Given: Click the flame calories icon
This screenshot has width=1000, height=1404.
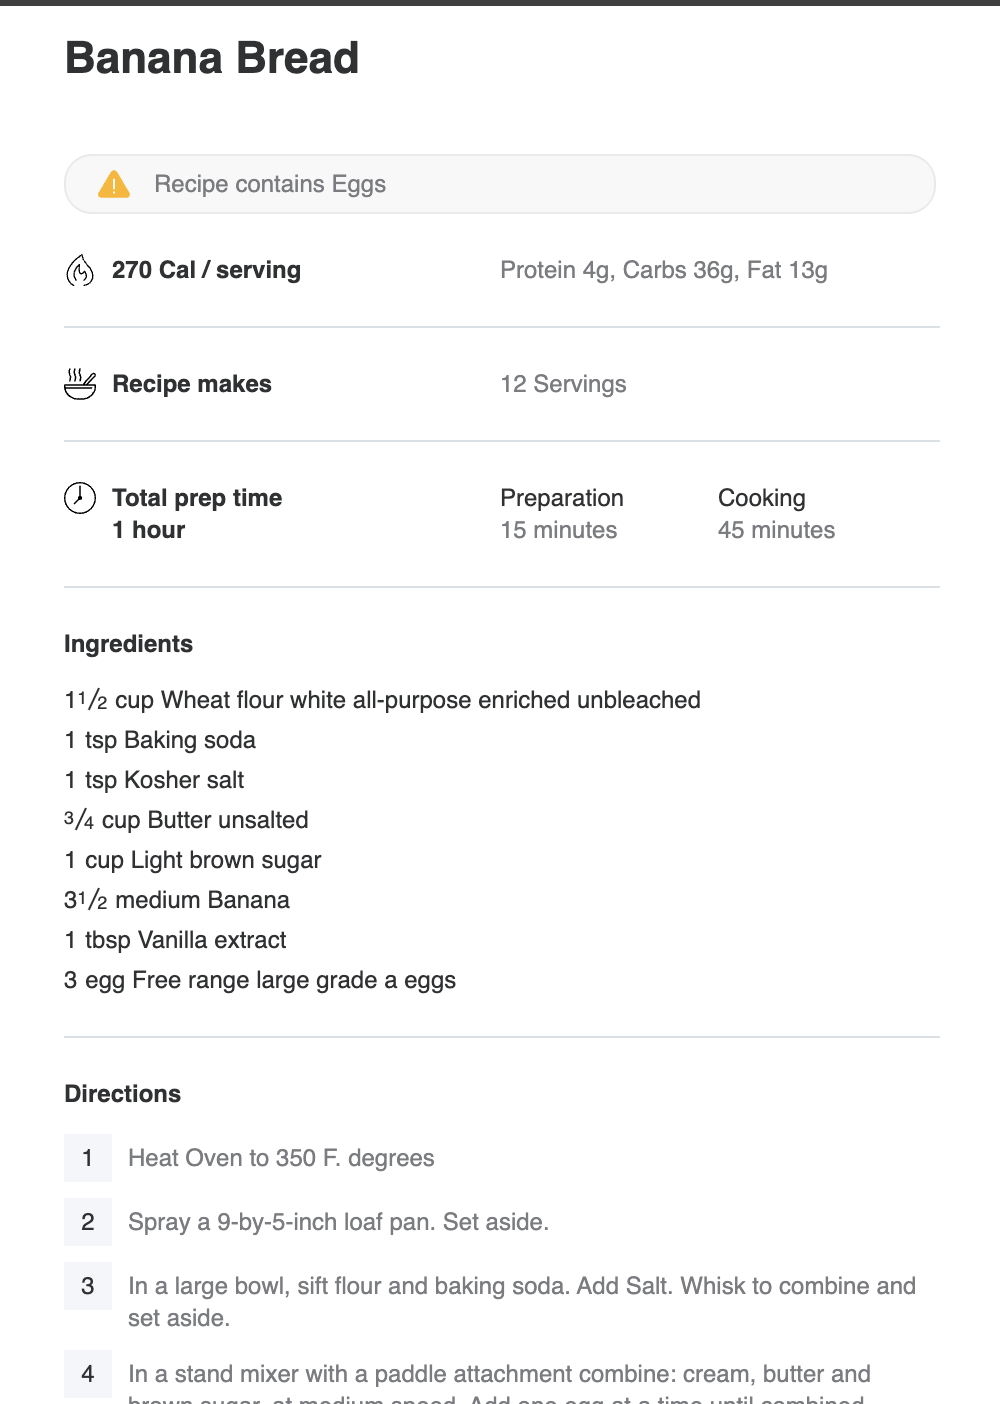Looking at the screenshot, I should tap(80, 270).
